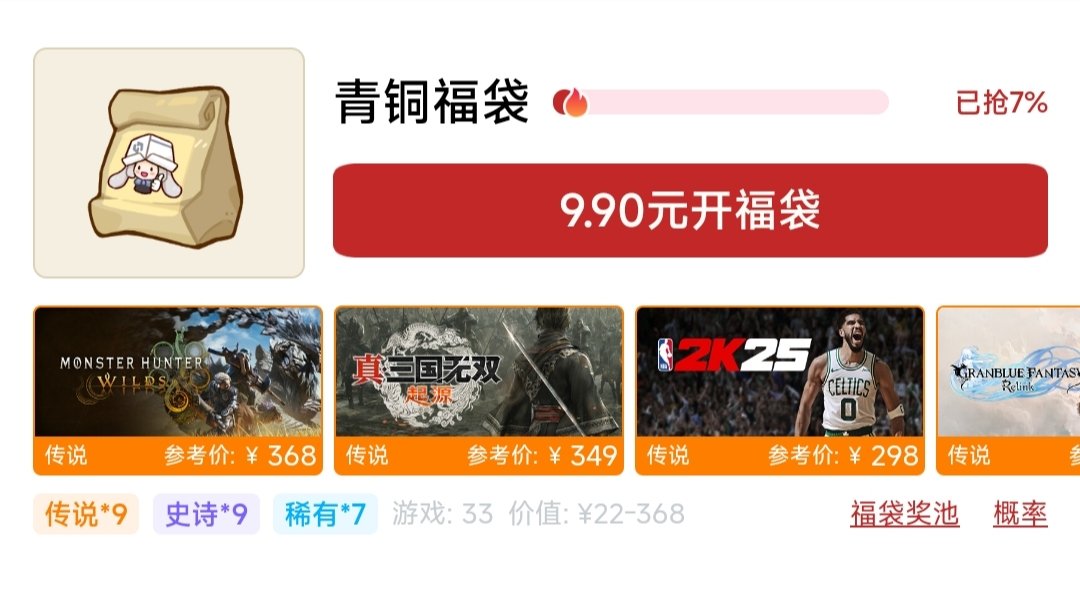The width and height of the screenshot is (1080, 601).
Task: Click the 游戏: 33 count text
Action: coord(443,514)
